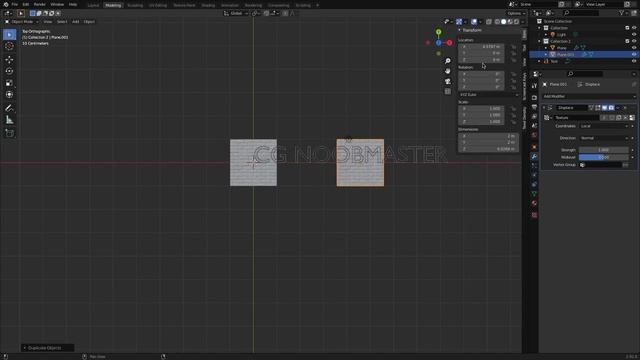This screenshot has width=640, height=360.
Task: Click the Vertex Group field
Action: (601, 165)
